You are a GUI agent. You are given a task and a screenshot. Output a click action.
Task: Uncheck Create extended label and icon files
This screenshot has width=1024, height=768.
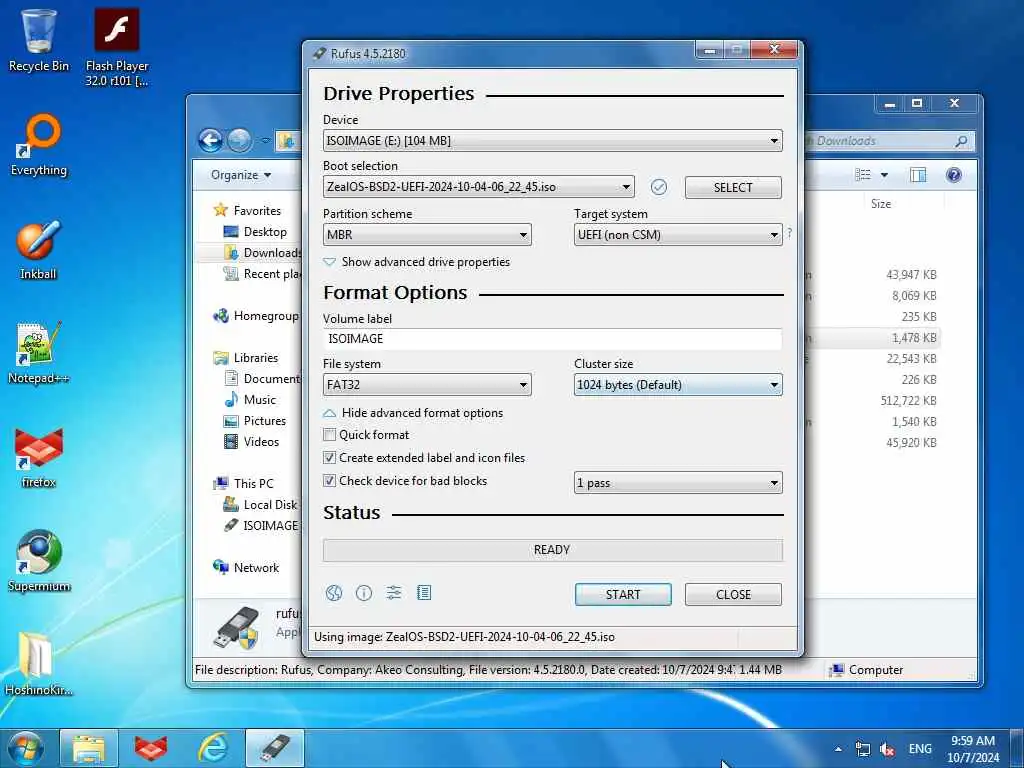[x=330, y=458]
